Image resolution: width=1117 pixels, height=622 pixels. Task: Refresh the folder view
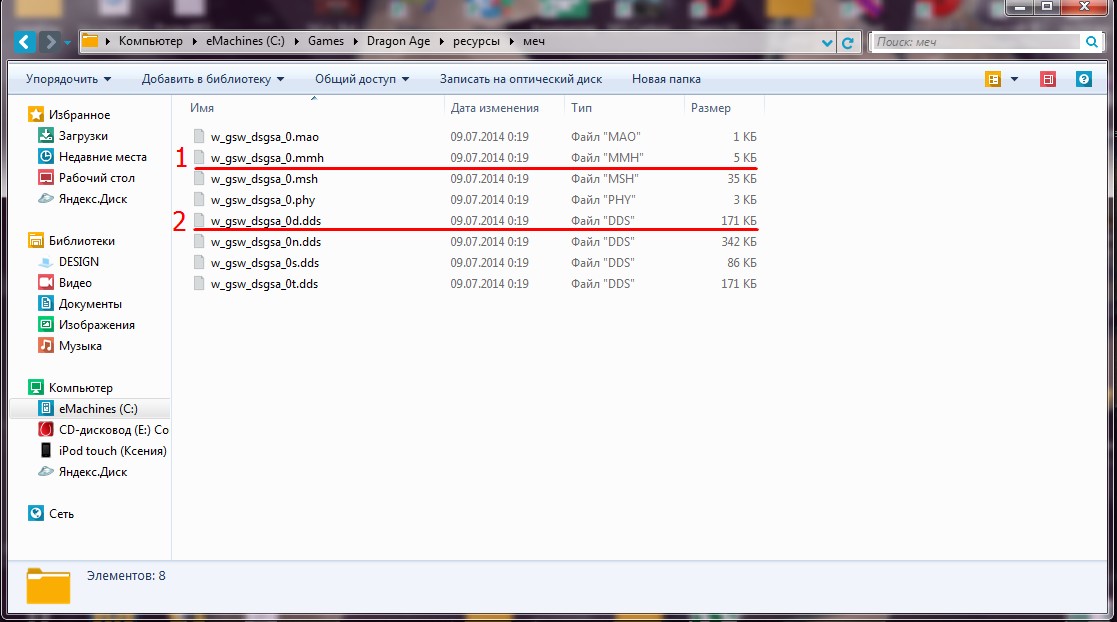click(848, 43)
